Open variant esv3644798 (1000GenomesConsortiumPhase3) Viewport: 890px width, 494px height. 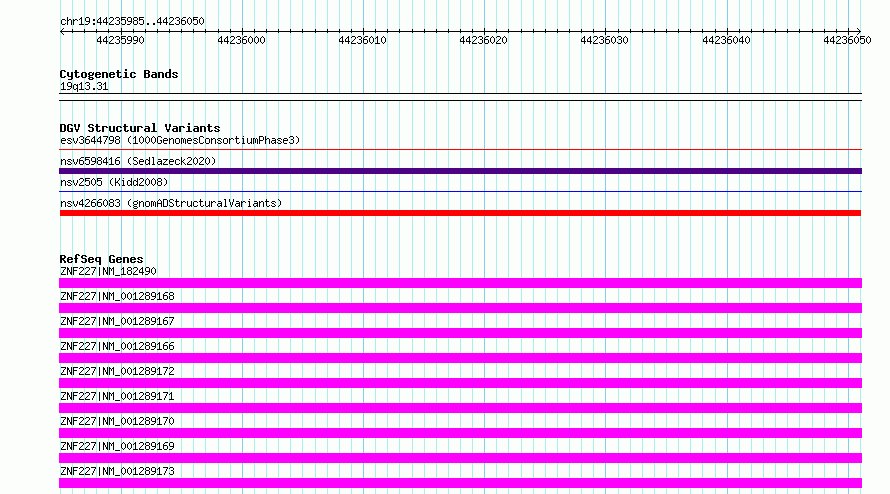pos(180,140)
